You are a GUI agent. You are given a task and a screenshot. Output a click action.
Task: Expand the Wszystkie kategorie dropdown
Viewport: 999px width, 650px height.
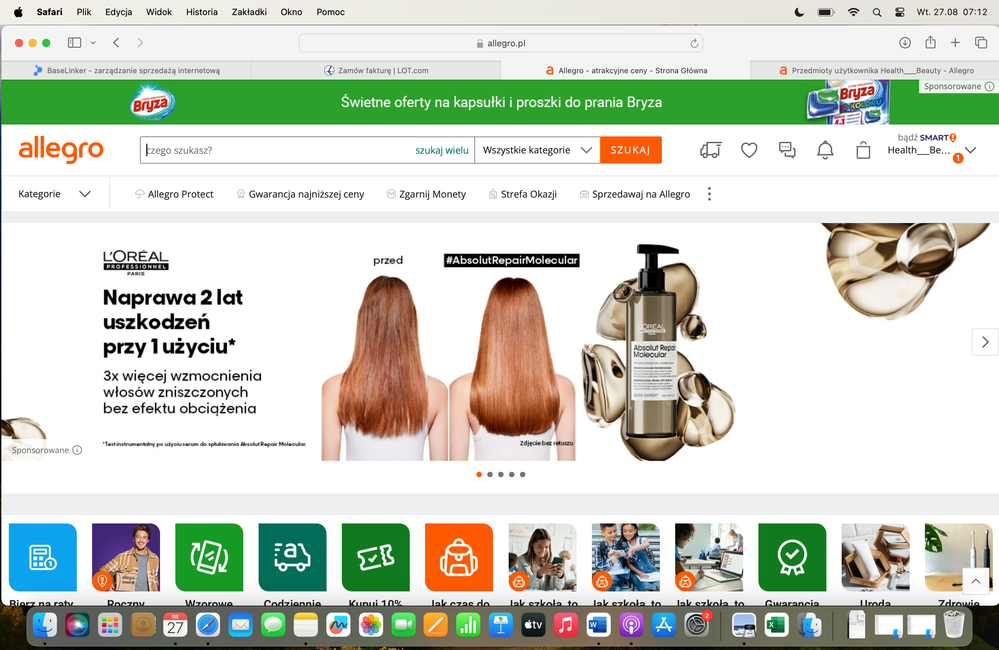tap(537, 150)
